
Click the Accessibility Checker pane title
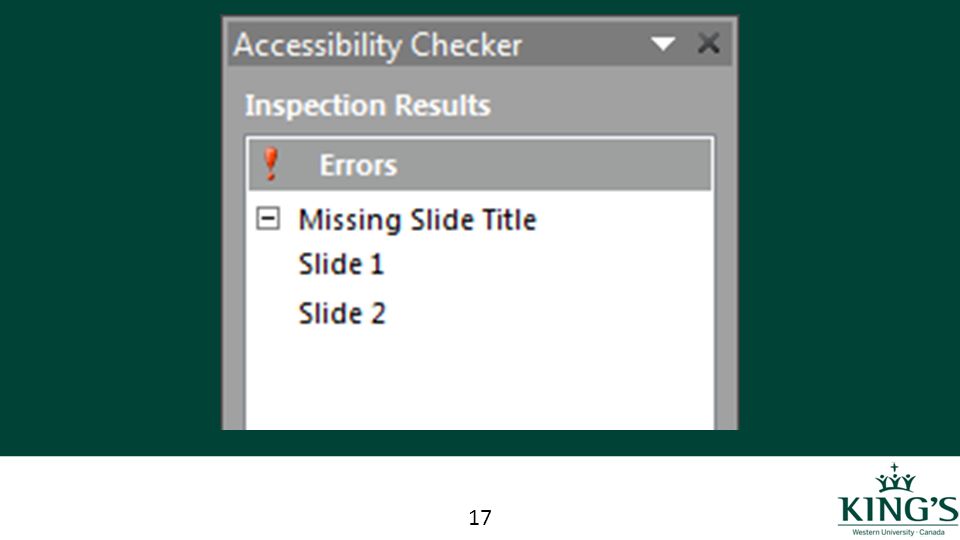point(377,45)
